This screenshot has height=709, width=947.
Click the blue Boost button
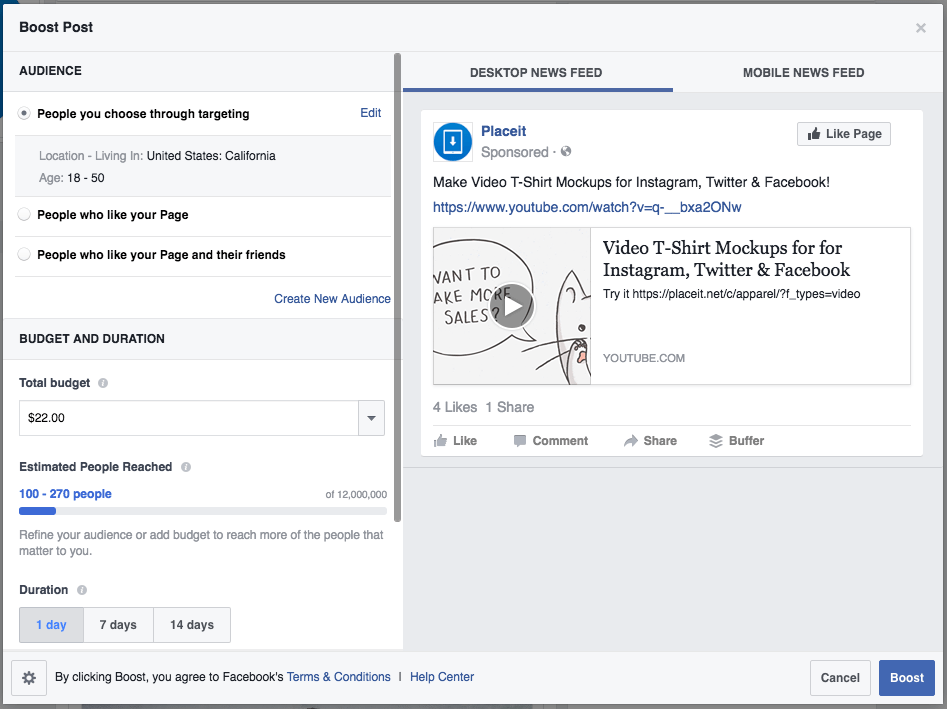(x=907, y=678)
